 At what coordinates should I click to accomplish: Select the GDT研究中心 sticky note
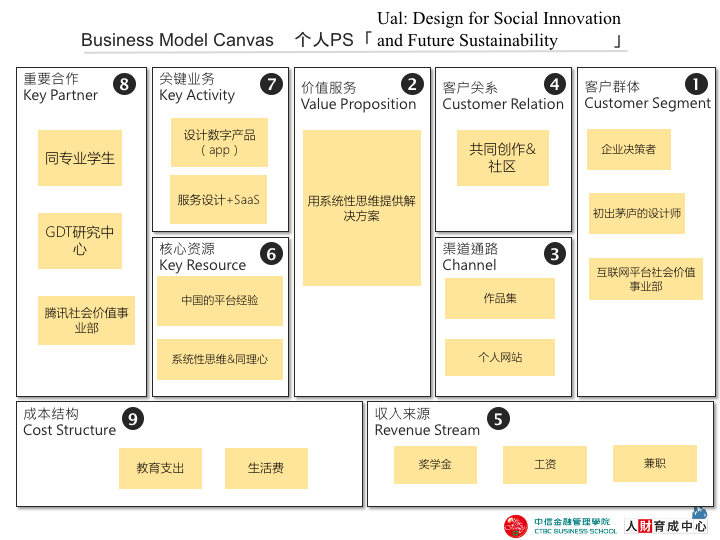pos(80,241)
